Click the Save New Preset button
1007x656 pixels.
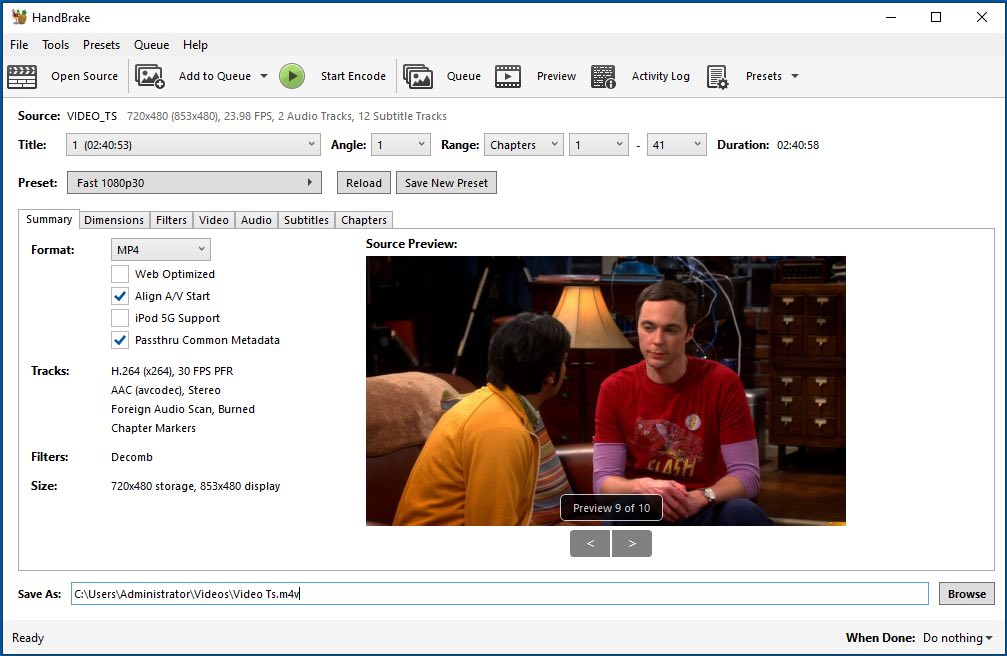tap(446, 183)
